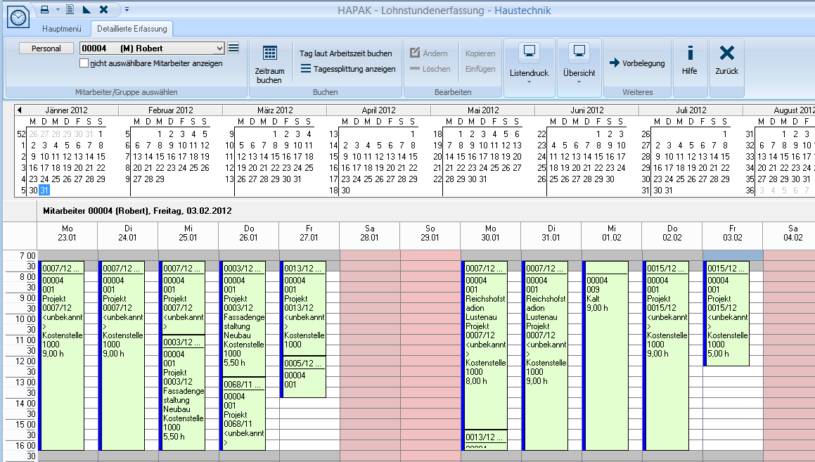Click the Fr 03.02 day column header
815x462 pixels.
pos(732,233)
